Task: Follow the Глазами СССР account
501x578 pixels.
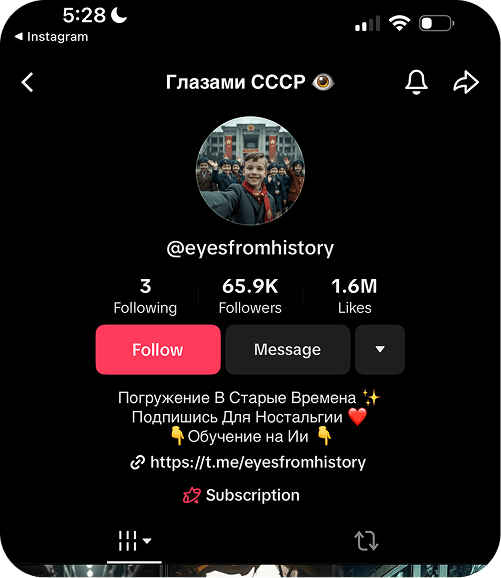Action: tap(158, 349)
